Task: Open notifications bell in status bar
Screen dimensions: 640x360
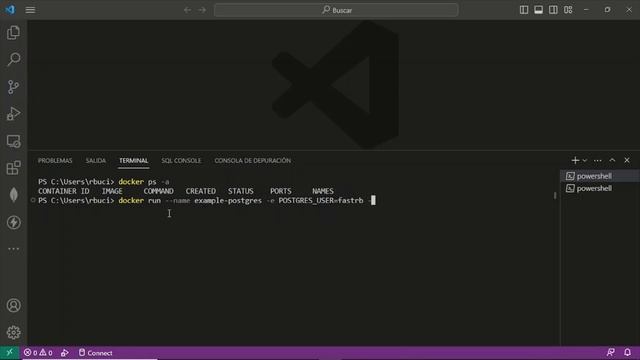Action: (627, 352)
